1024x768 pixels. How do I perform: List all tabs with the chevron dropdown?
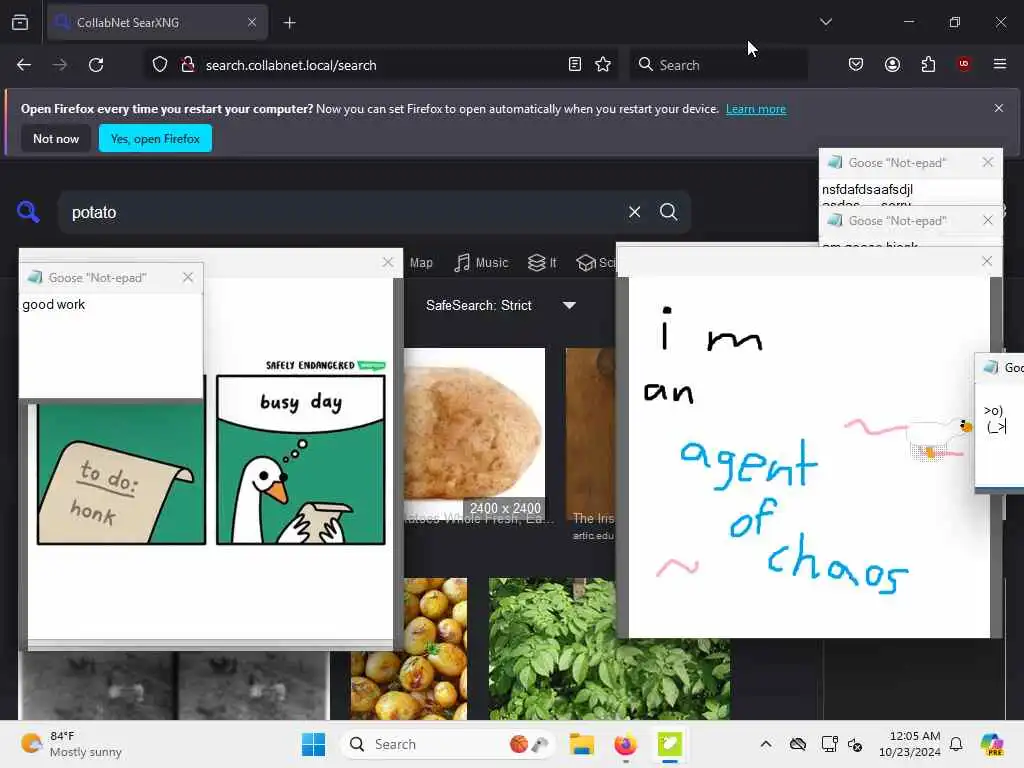click(x=825, y=22)
